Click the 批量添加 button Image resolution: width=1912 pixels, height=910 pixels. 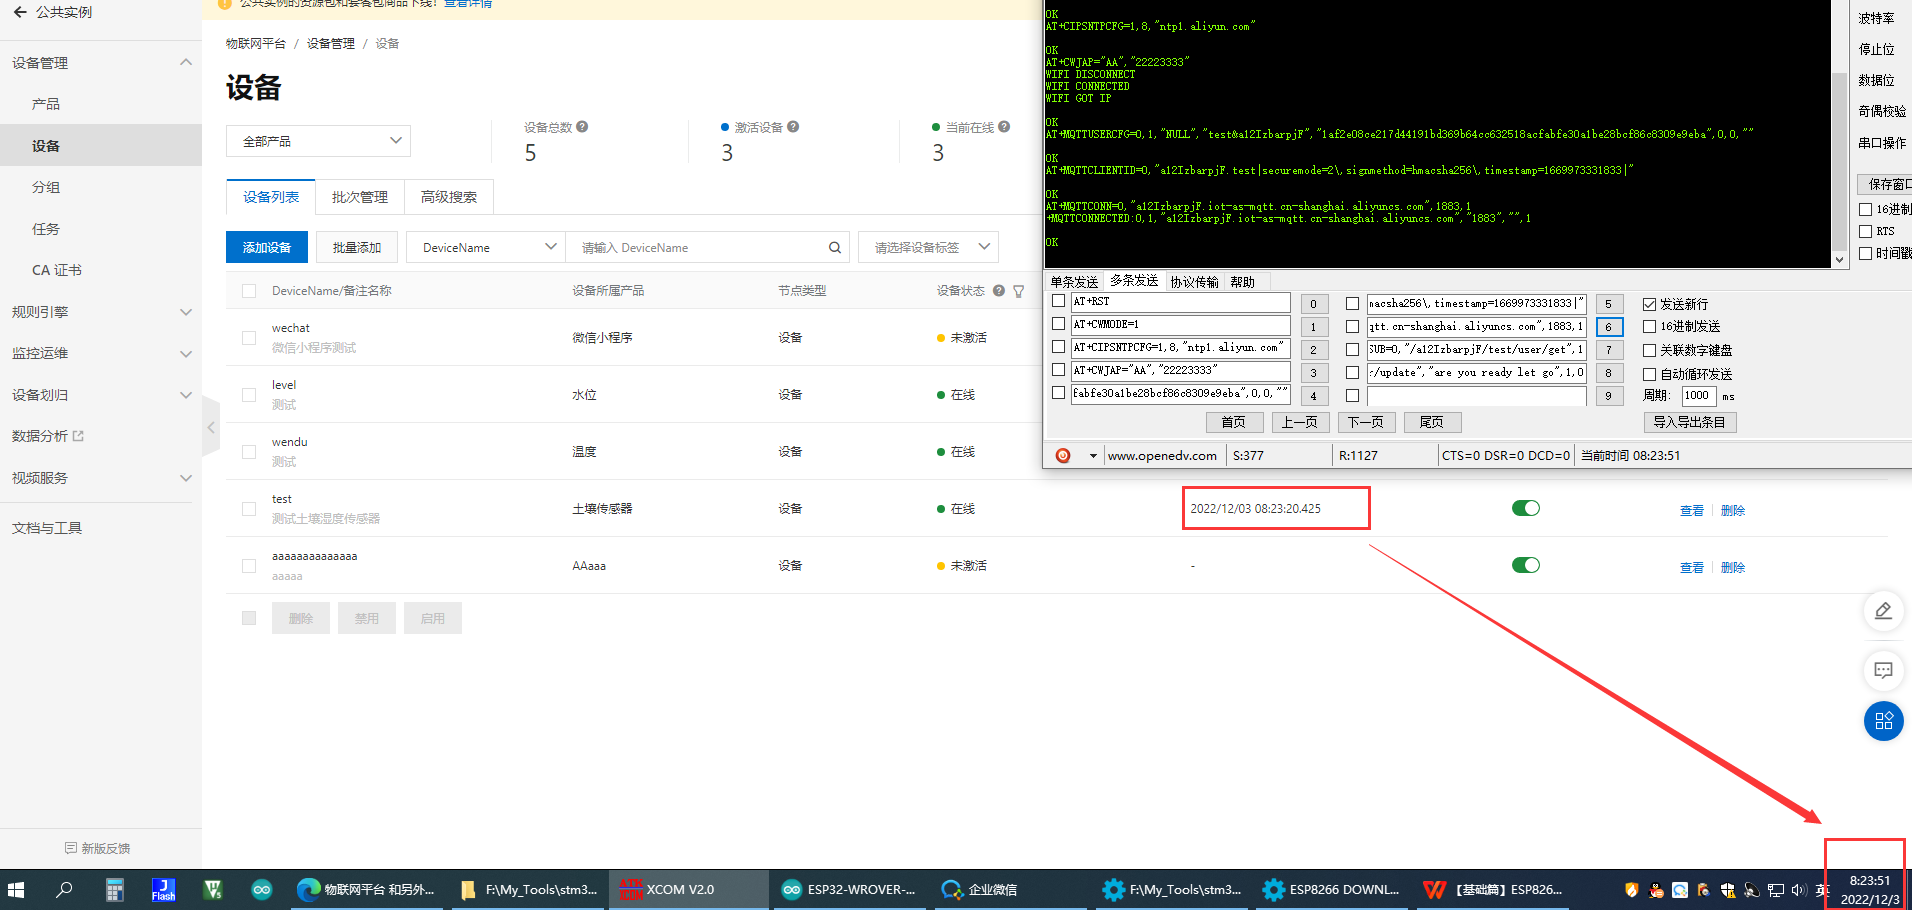[x=357, y=247]
